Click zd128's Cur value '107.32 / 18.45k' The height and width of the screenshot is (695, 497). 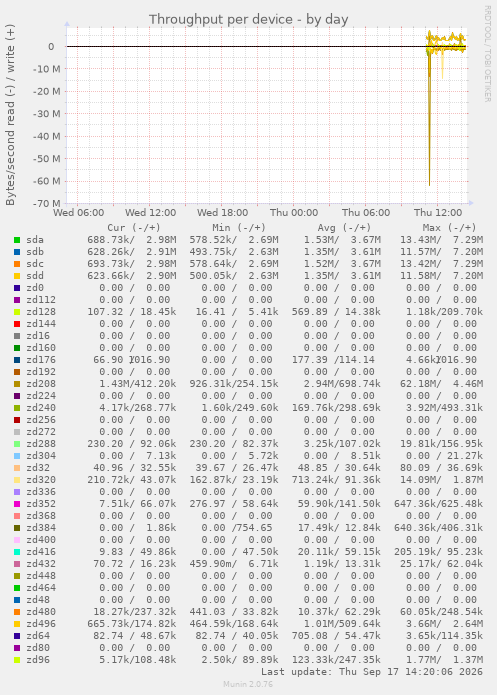click(132, 312)
